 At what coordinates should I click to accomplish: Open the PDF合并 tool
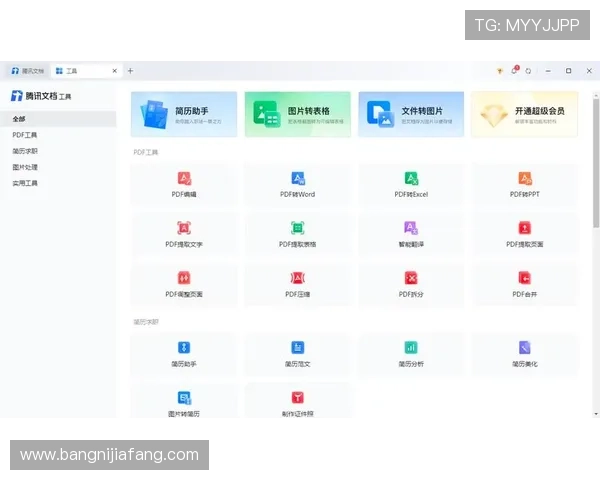click(x=525, y=285)
